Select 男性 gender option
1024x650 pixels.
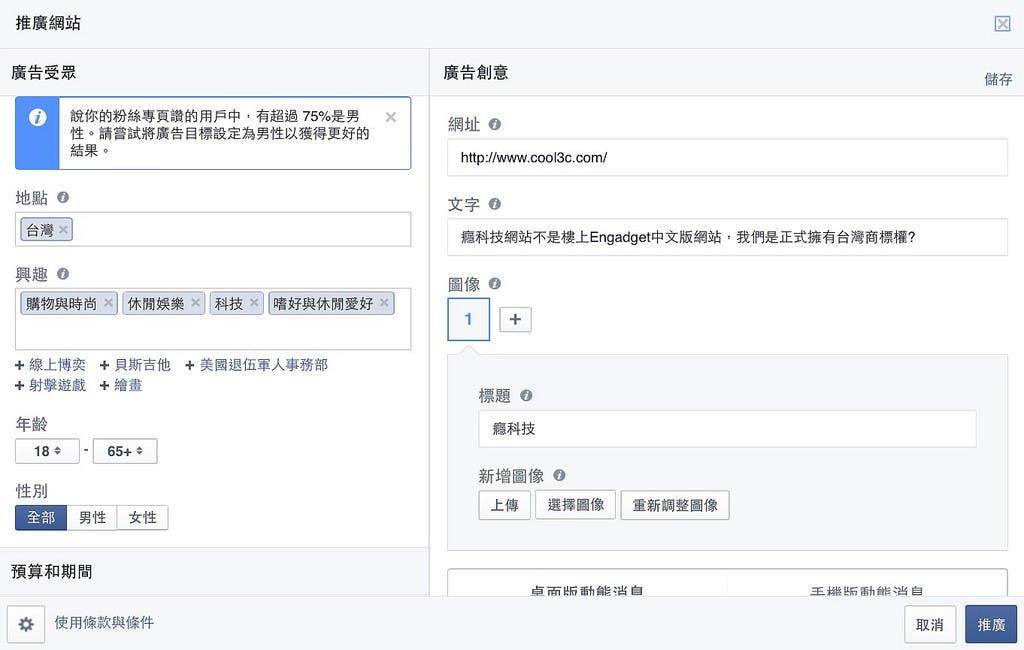(x=92, y=517)
